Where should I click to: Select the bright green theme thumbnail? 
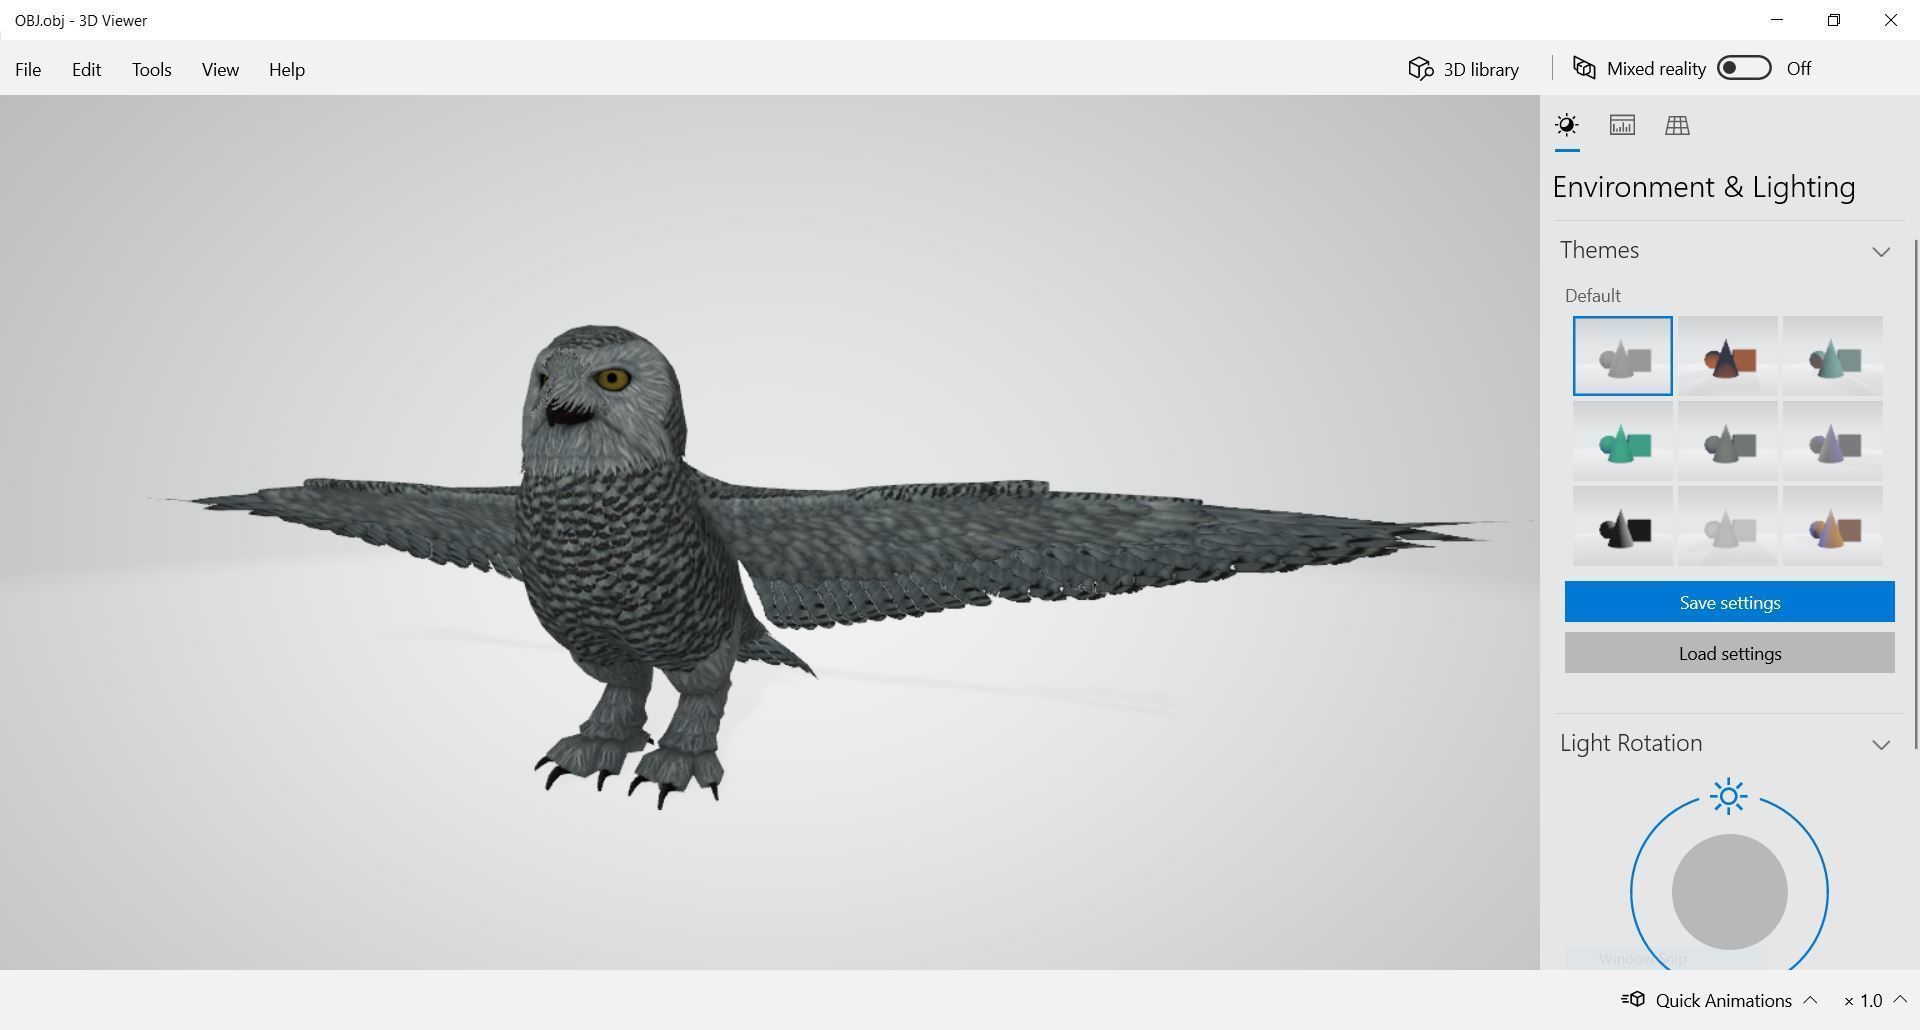pos(1622,441)
